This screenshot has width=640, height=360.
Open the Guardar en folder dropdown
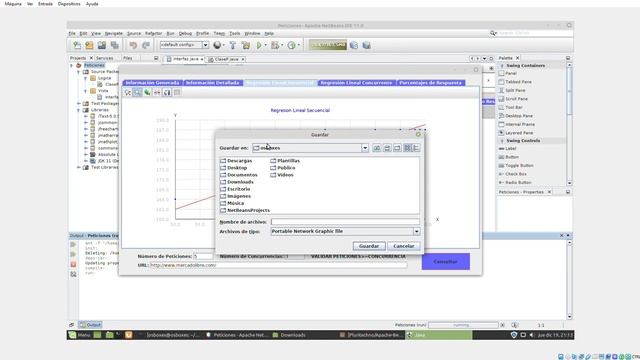365,148
